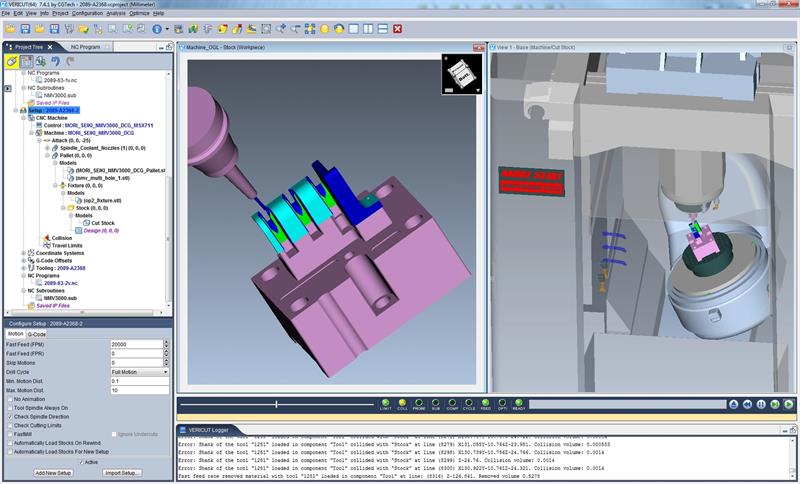Viewport: 800px width, 484px height.
Task: Expand the G-Code Offsets tree node
Action: click(23, 261)
